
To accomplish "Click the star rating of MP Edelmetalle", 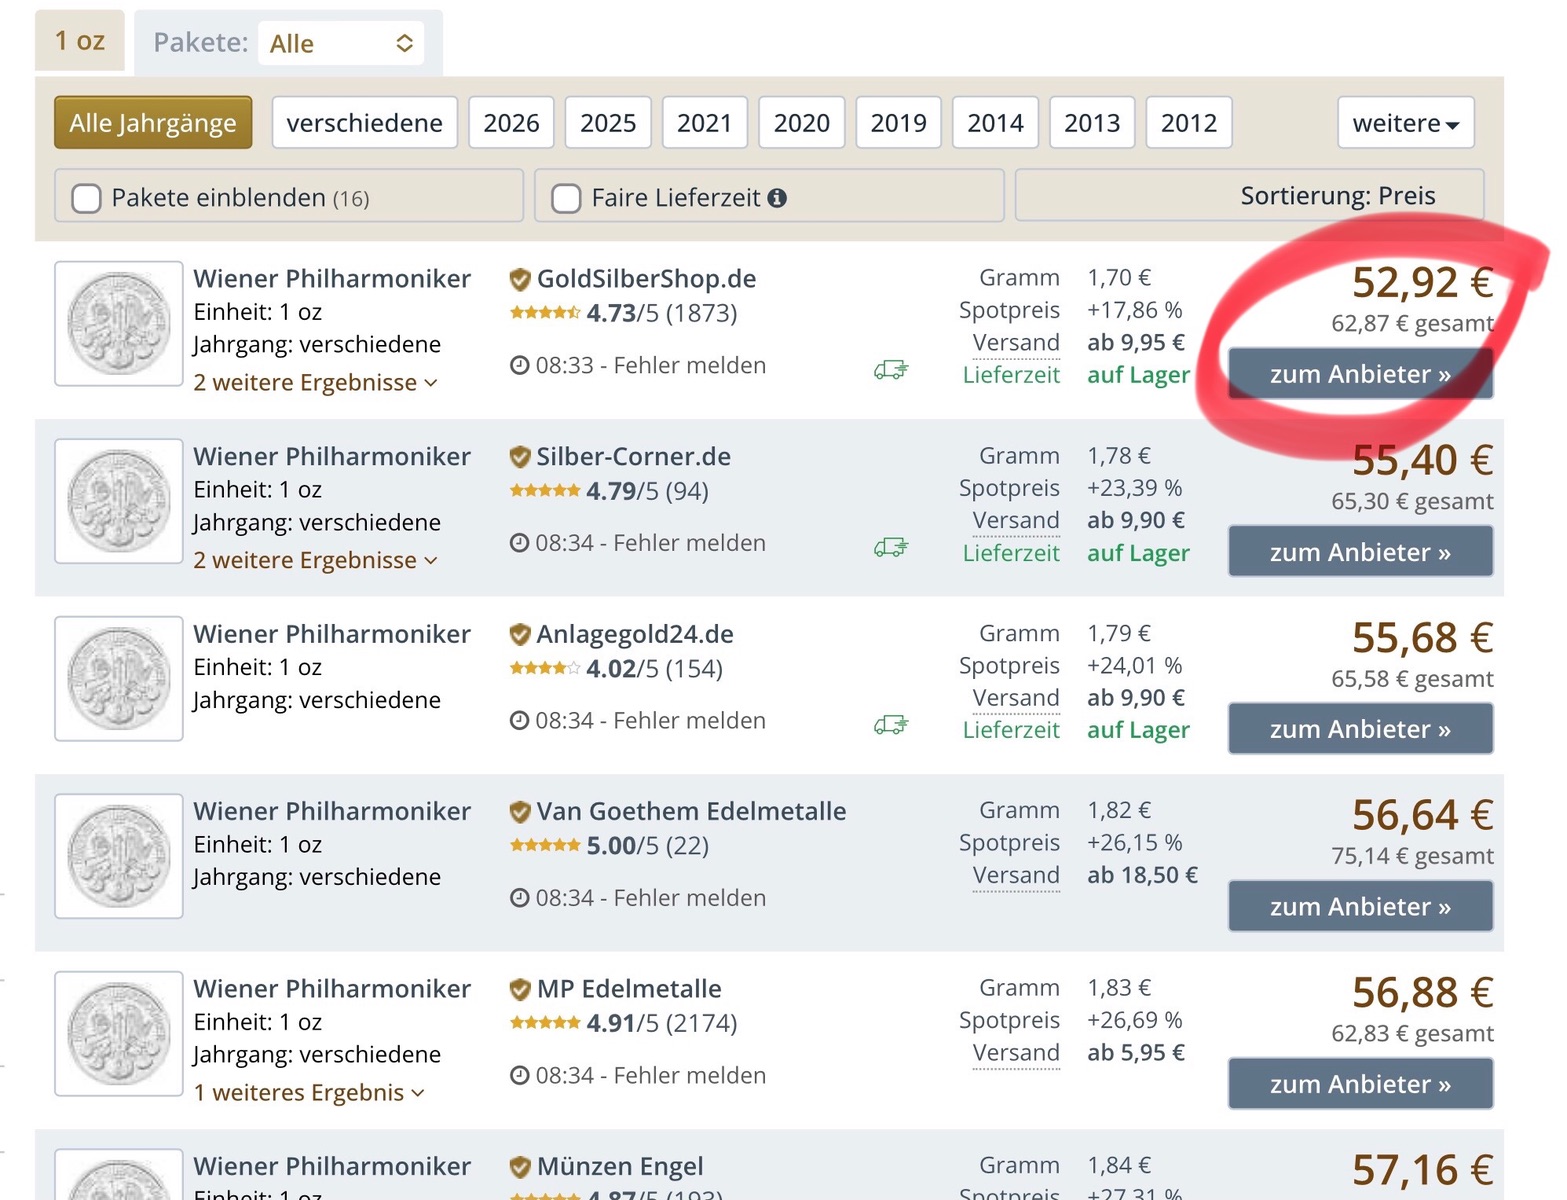I will [x=545, y=1022].
